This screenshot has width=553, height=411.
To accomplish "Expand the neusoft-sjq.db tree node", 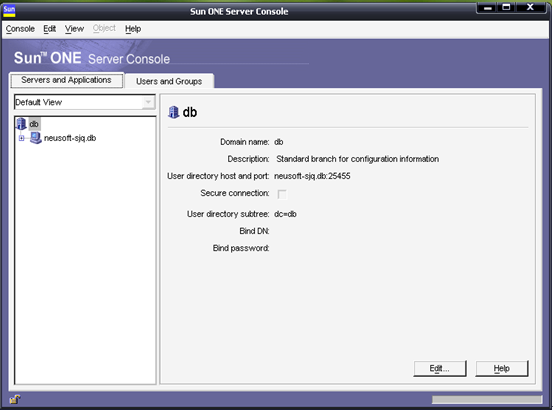I will point(22,138).
